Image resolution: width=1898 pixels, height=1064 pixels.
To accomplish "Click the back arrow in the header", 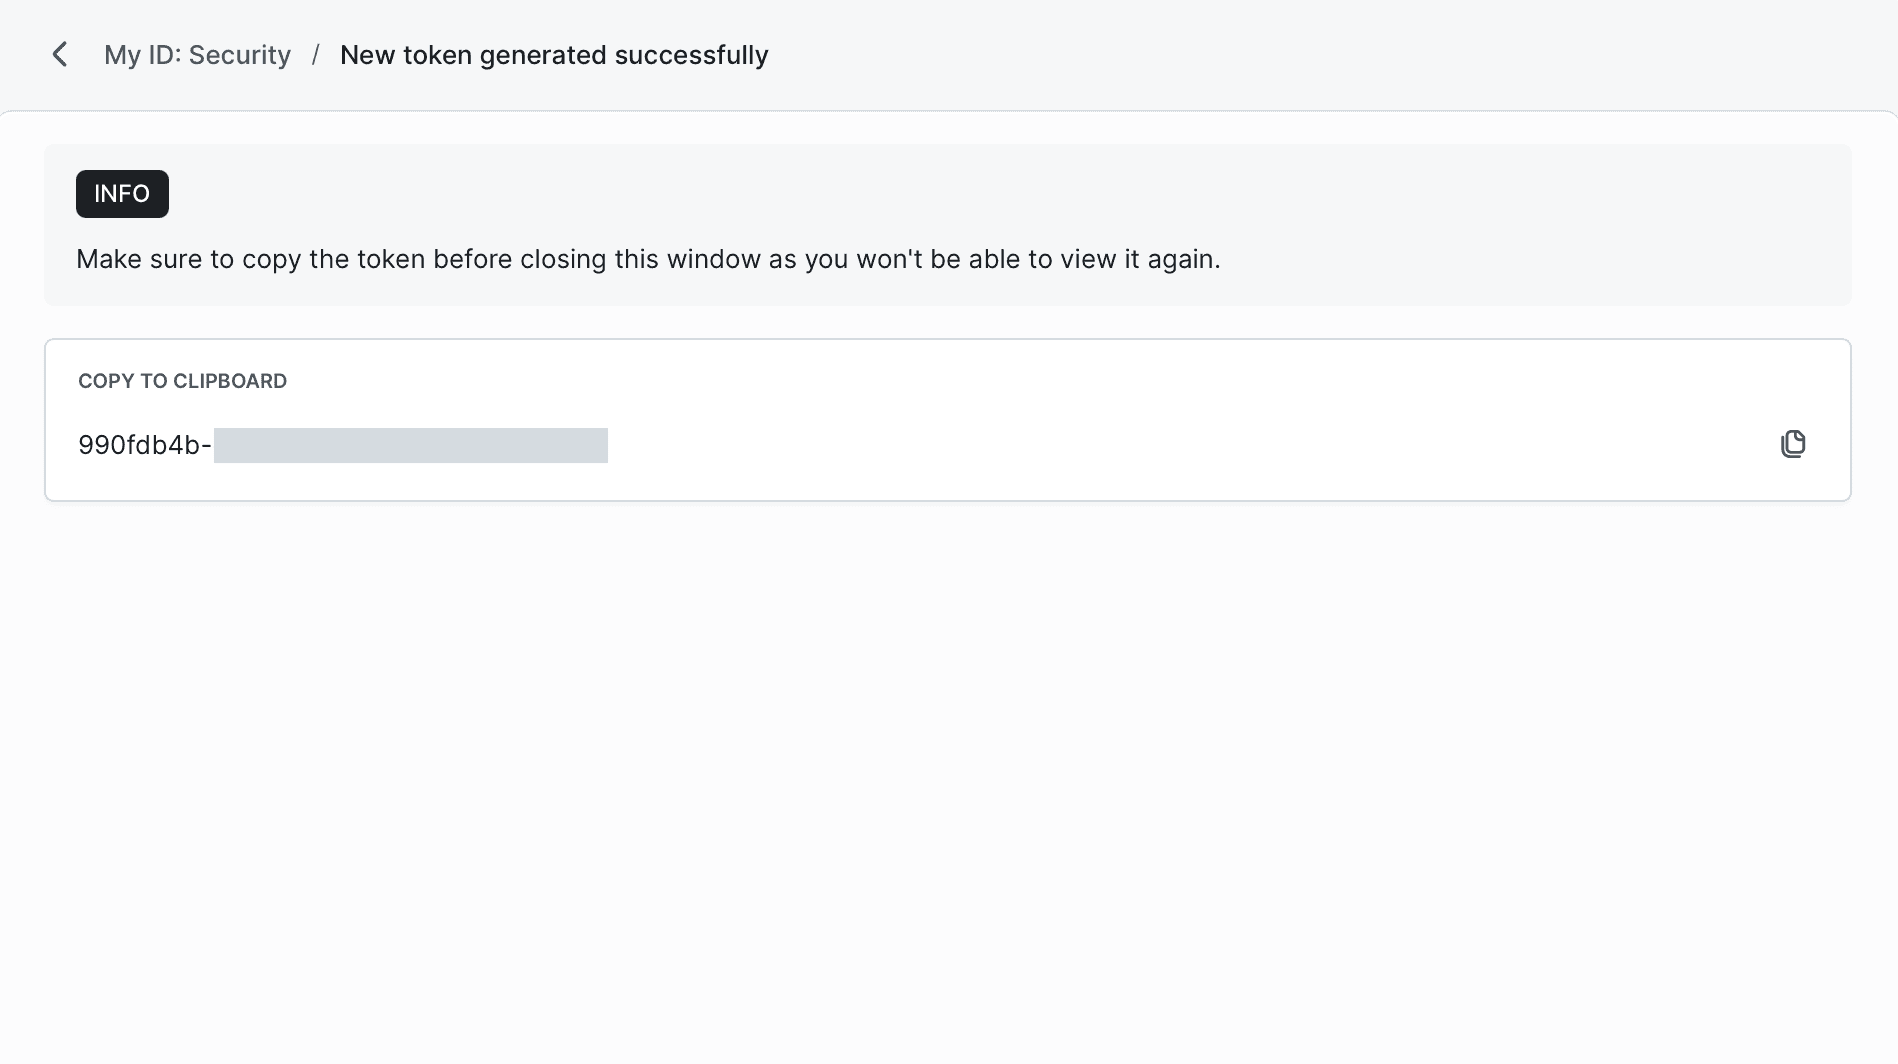I will click(x=60, y=54).
